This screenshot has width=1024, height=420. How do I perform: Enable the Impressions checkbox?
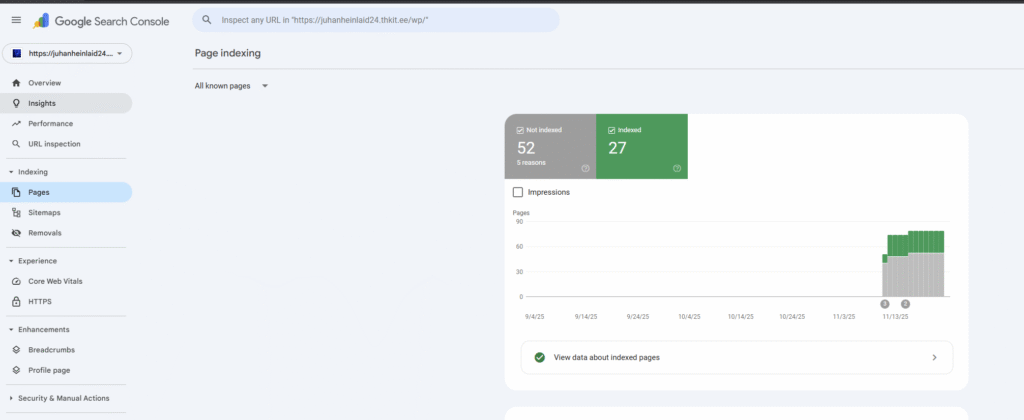(x=517, y=192)
